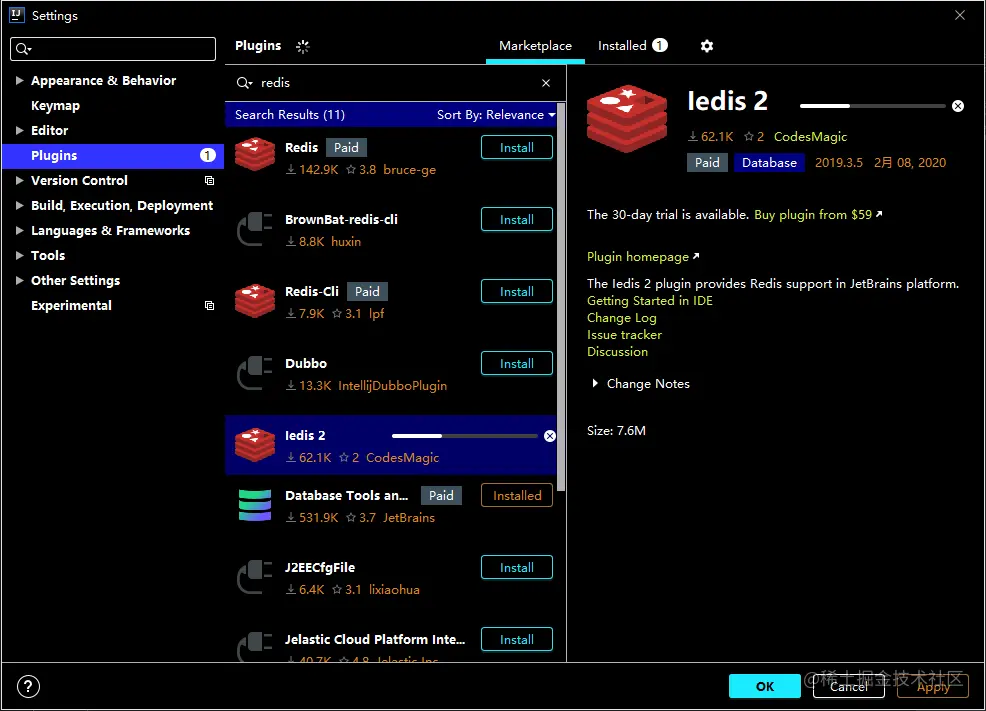Viewport: 986px width, 711px height.
Task: Click the OK button
Action: [765, 686]
